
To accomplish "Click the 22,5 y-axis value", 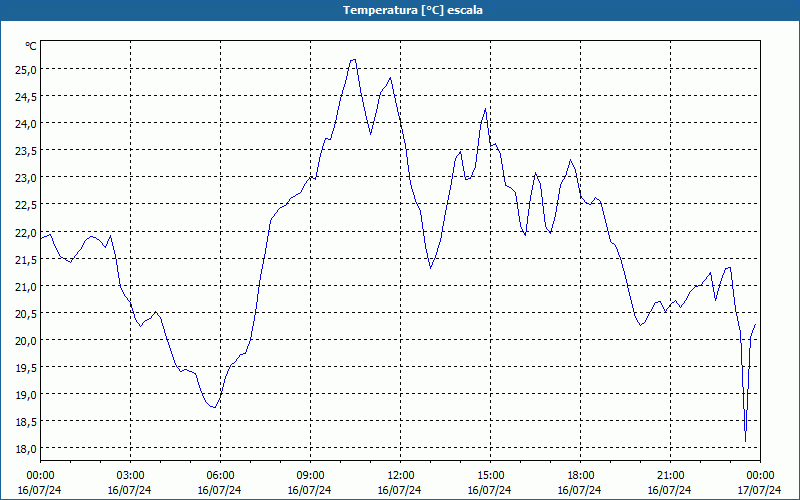I will (x=26, y=205).
